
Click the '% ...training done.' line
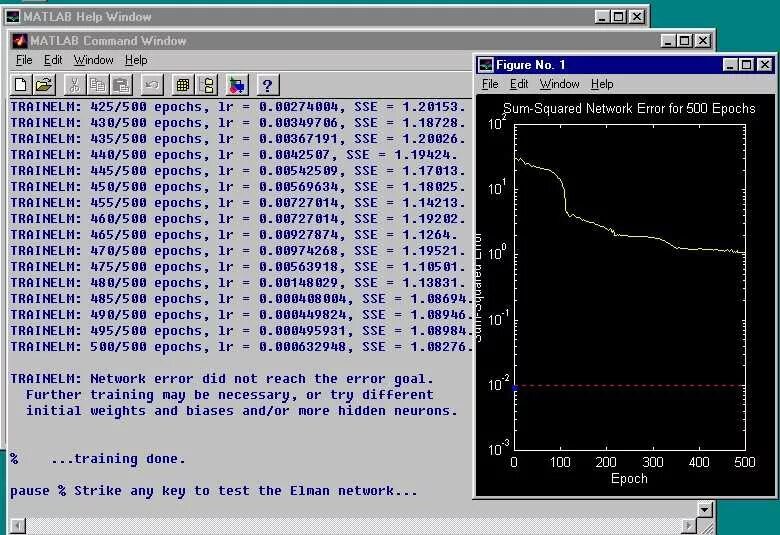pos(98,459)
